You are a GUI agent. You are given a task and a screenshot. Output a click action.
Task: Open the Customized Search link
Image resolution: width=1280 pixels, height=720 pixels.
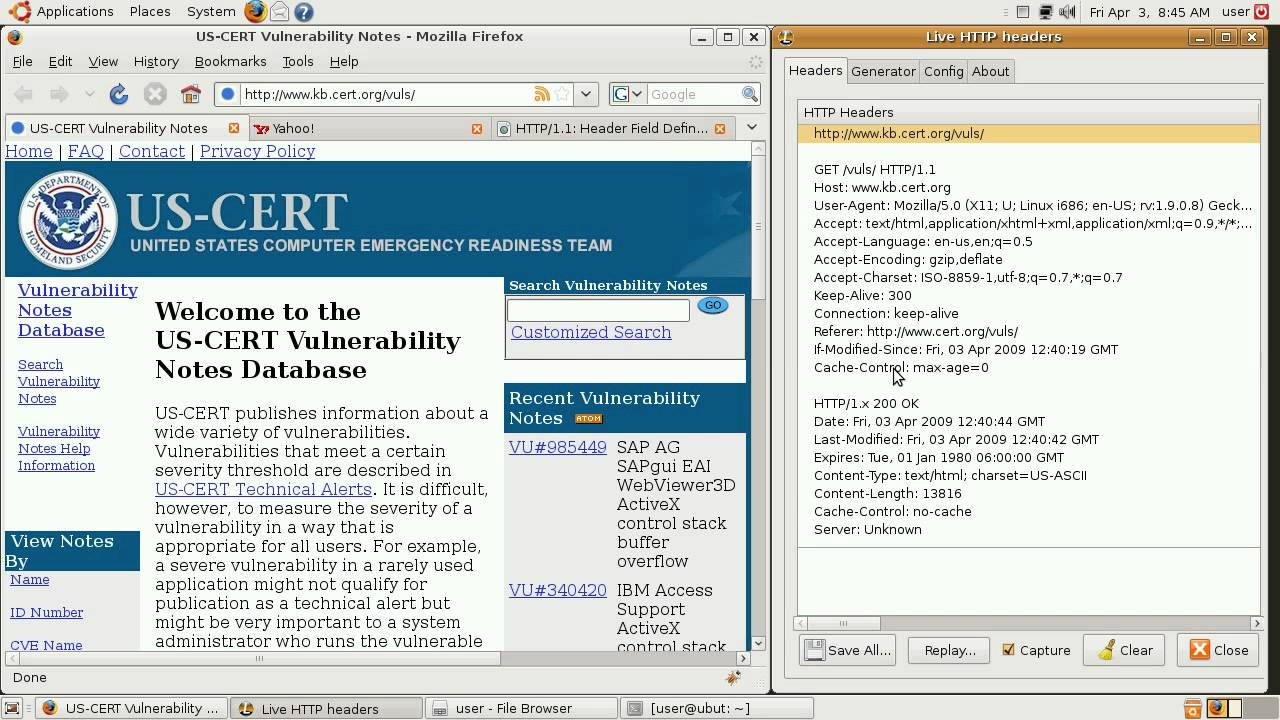[591, 332]
